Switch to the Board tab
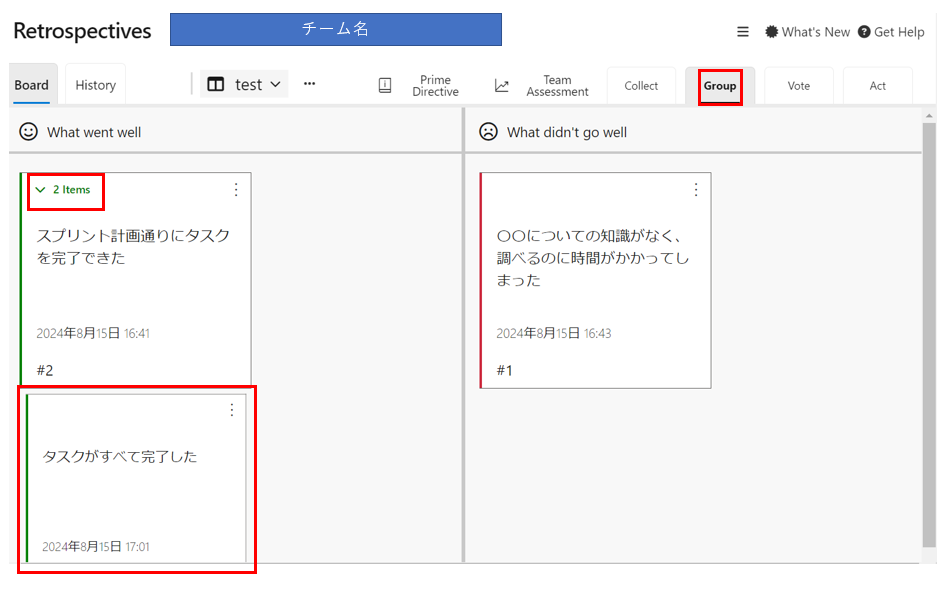 click(32, 85)
